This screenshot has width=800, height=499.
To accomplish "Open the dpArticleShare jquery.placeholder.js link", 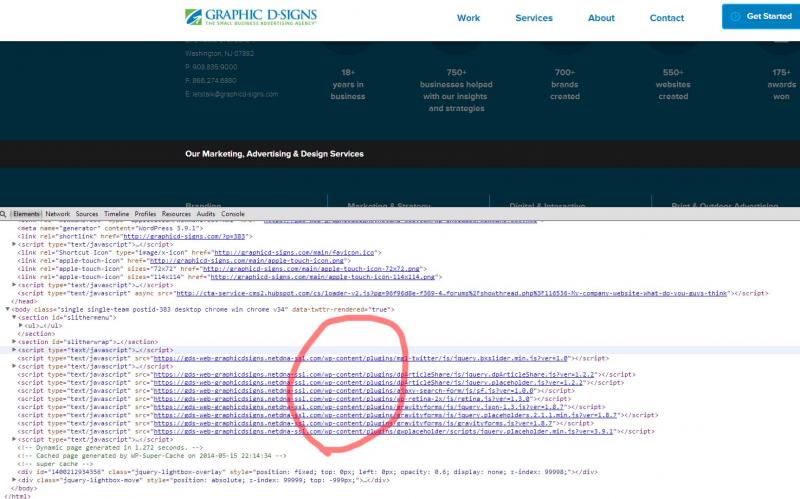I will tap(368, 383).
